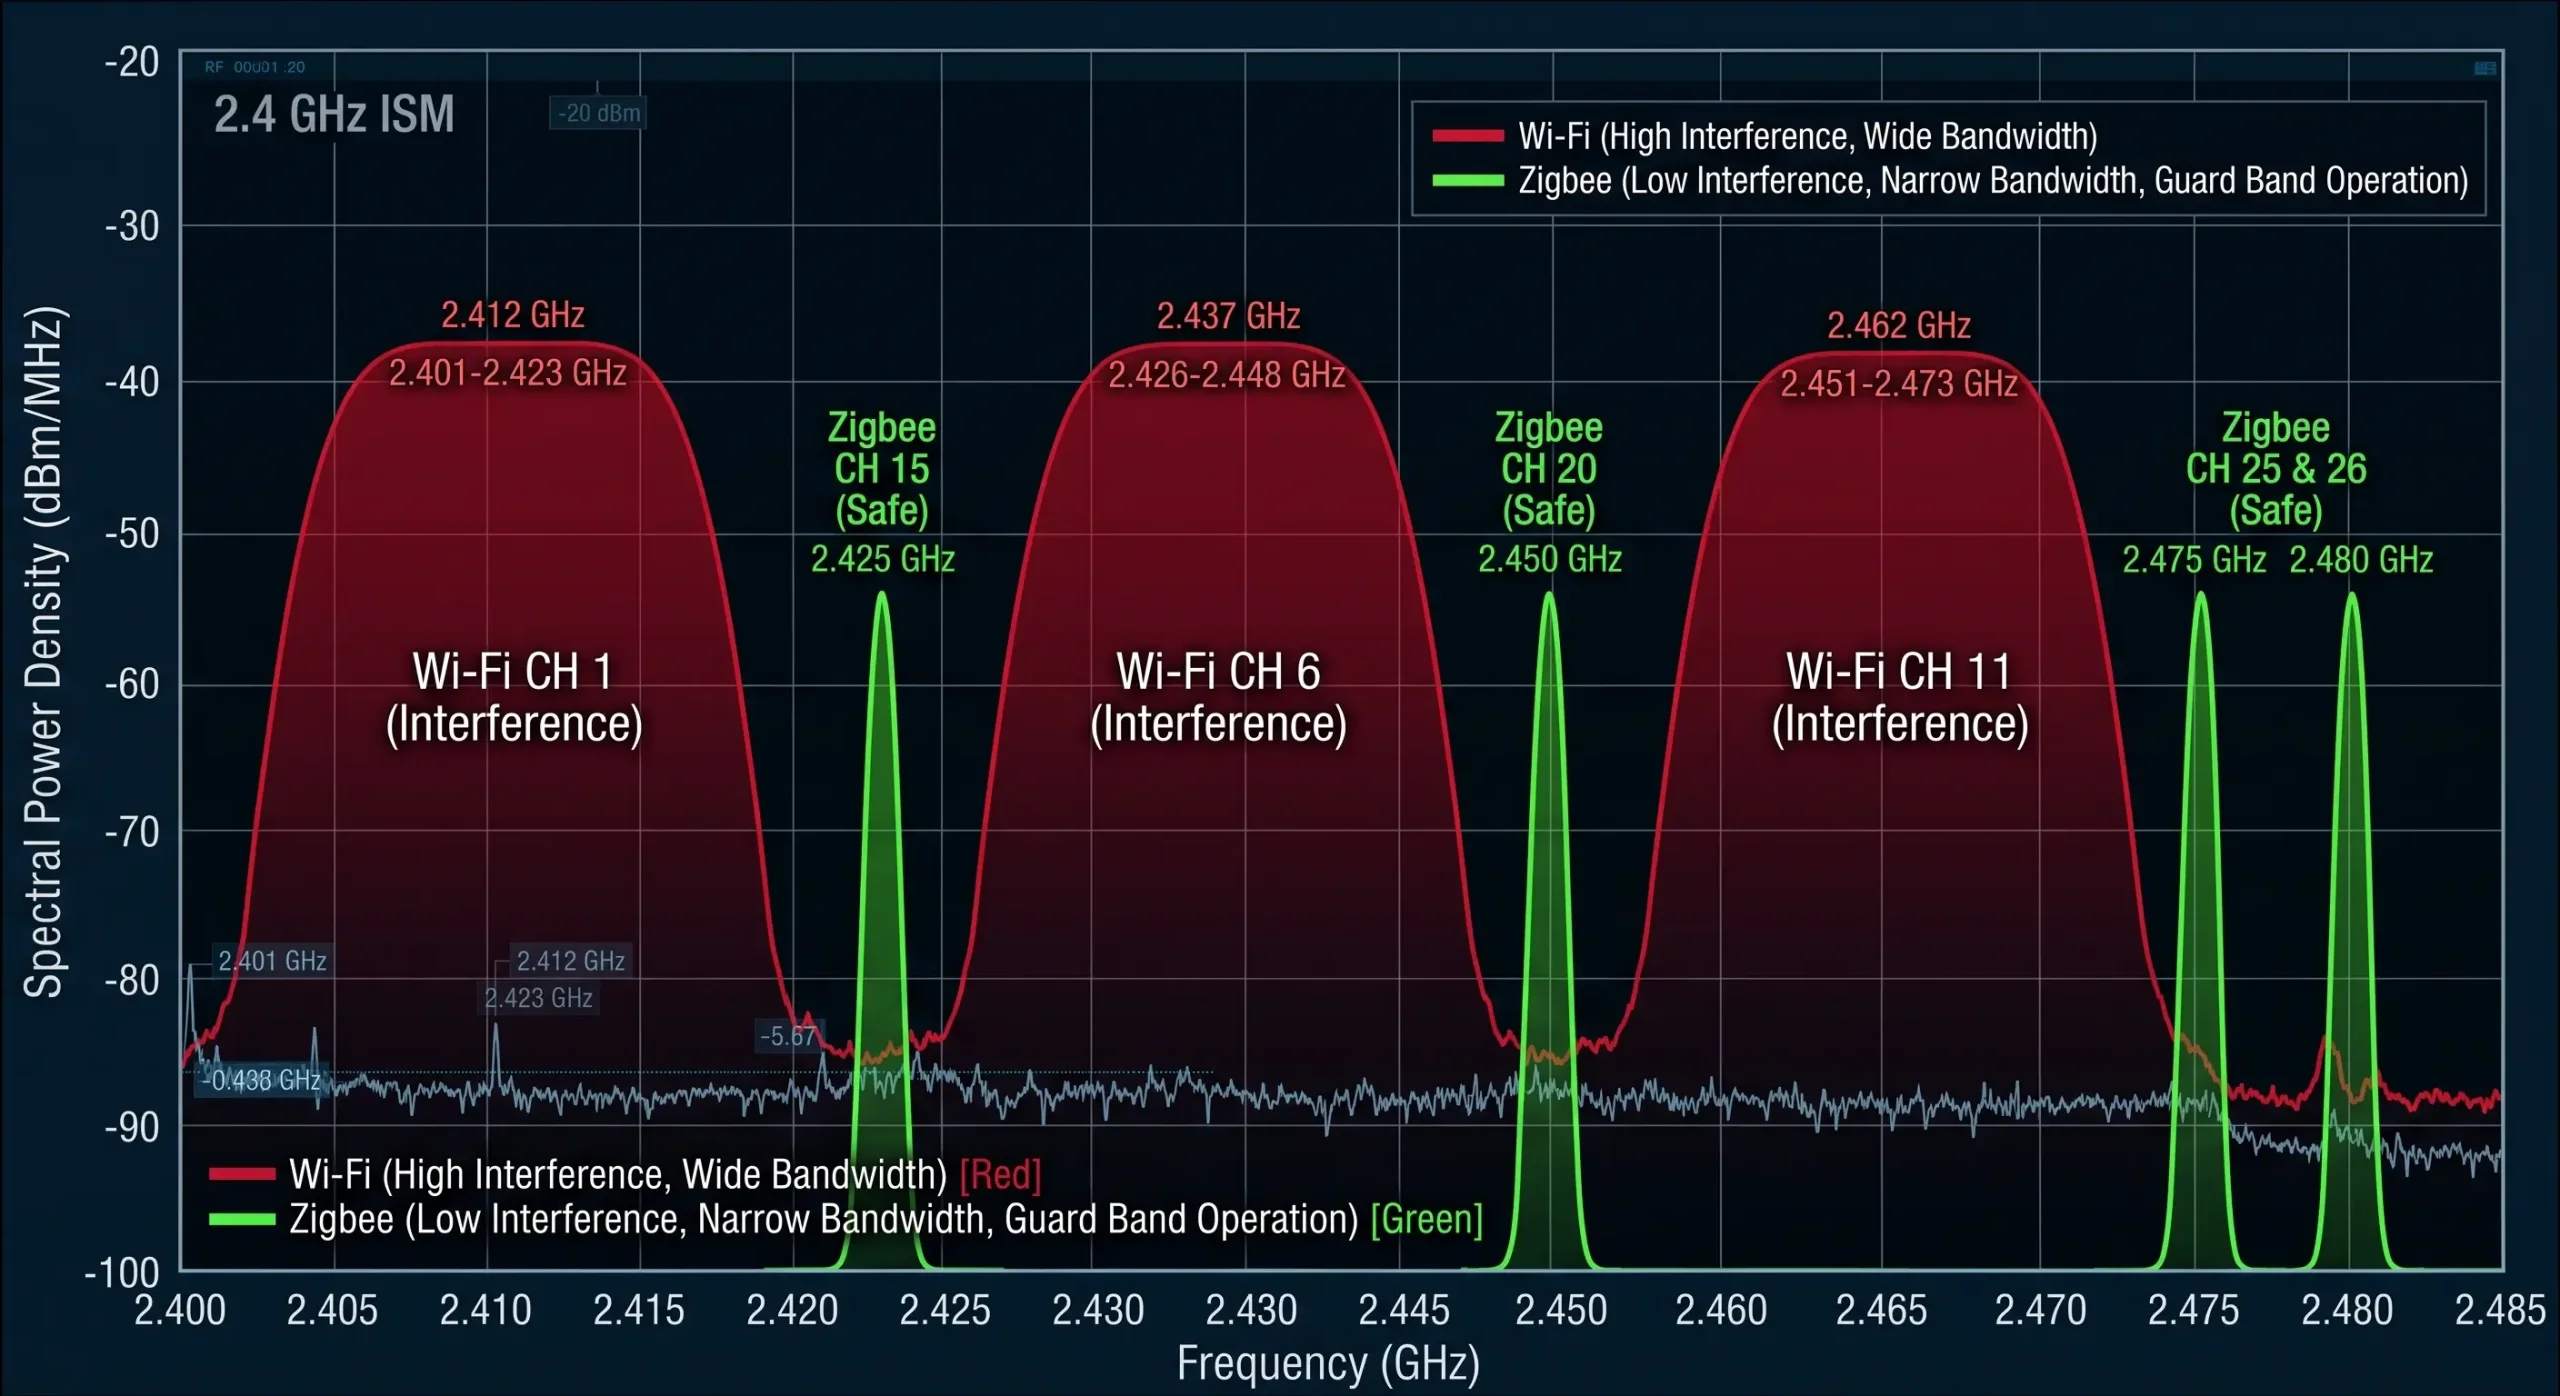Viewport: 2560px width, 1396px height.
Task: Click the '2.410' x-axis tick label
Action: click(x=486, y=1310)
